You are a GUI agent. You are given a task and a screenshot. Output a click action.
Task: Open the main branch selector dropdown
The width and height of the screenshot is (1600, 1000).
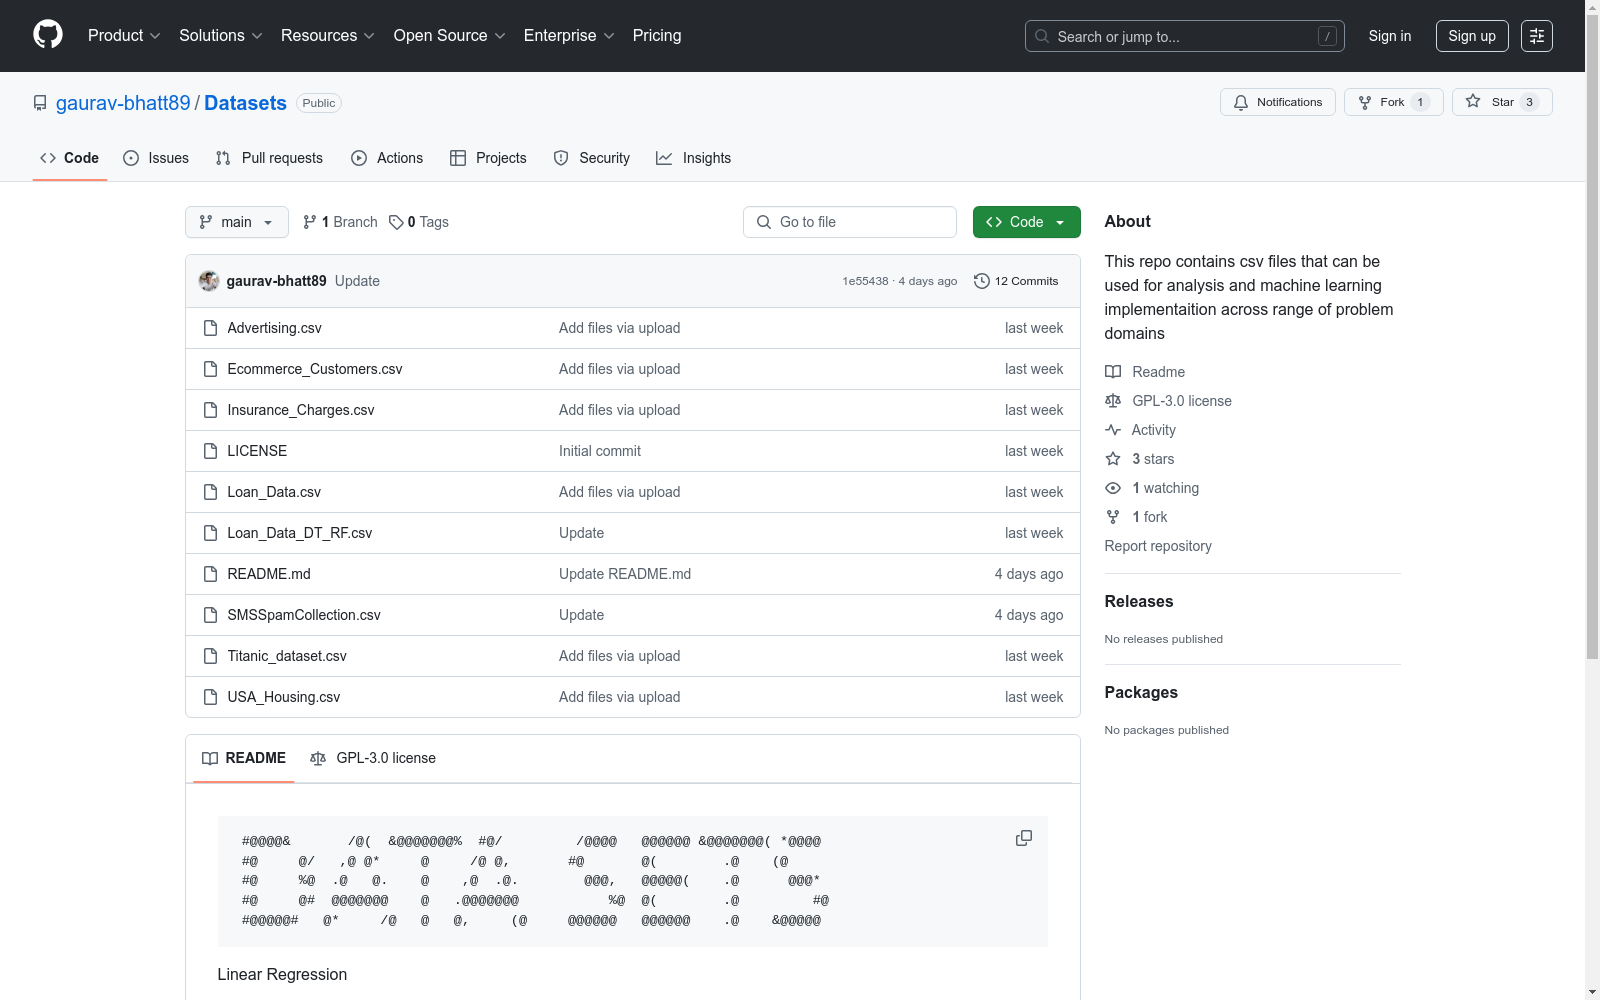tap(237, 222)
